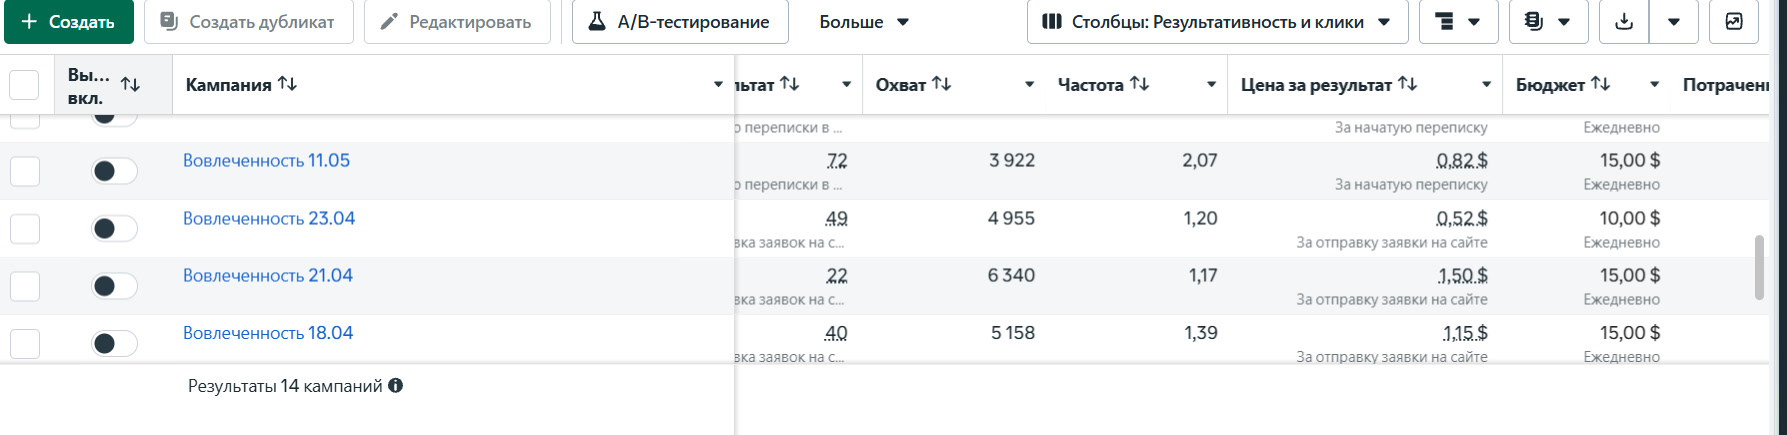This screenshot has width=1787, height=435.
Task: Click frequency value 1,17
Action: 1203,275
